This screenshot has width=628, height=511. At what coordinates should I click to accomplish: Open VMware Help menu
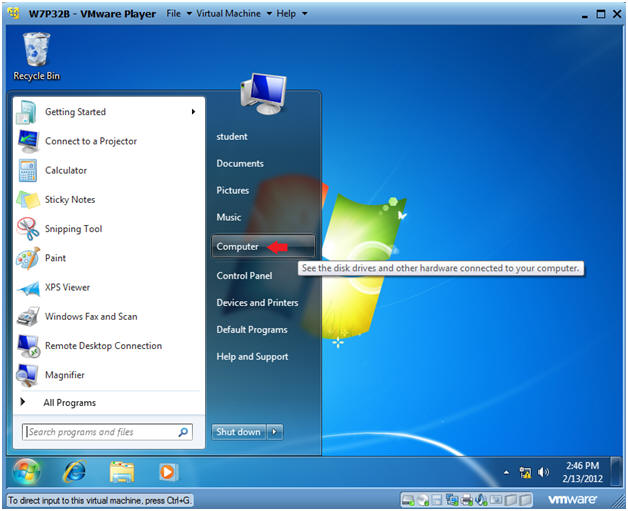(x=292, y=14)
